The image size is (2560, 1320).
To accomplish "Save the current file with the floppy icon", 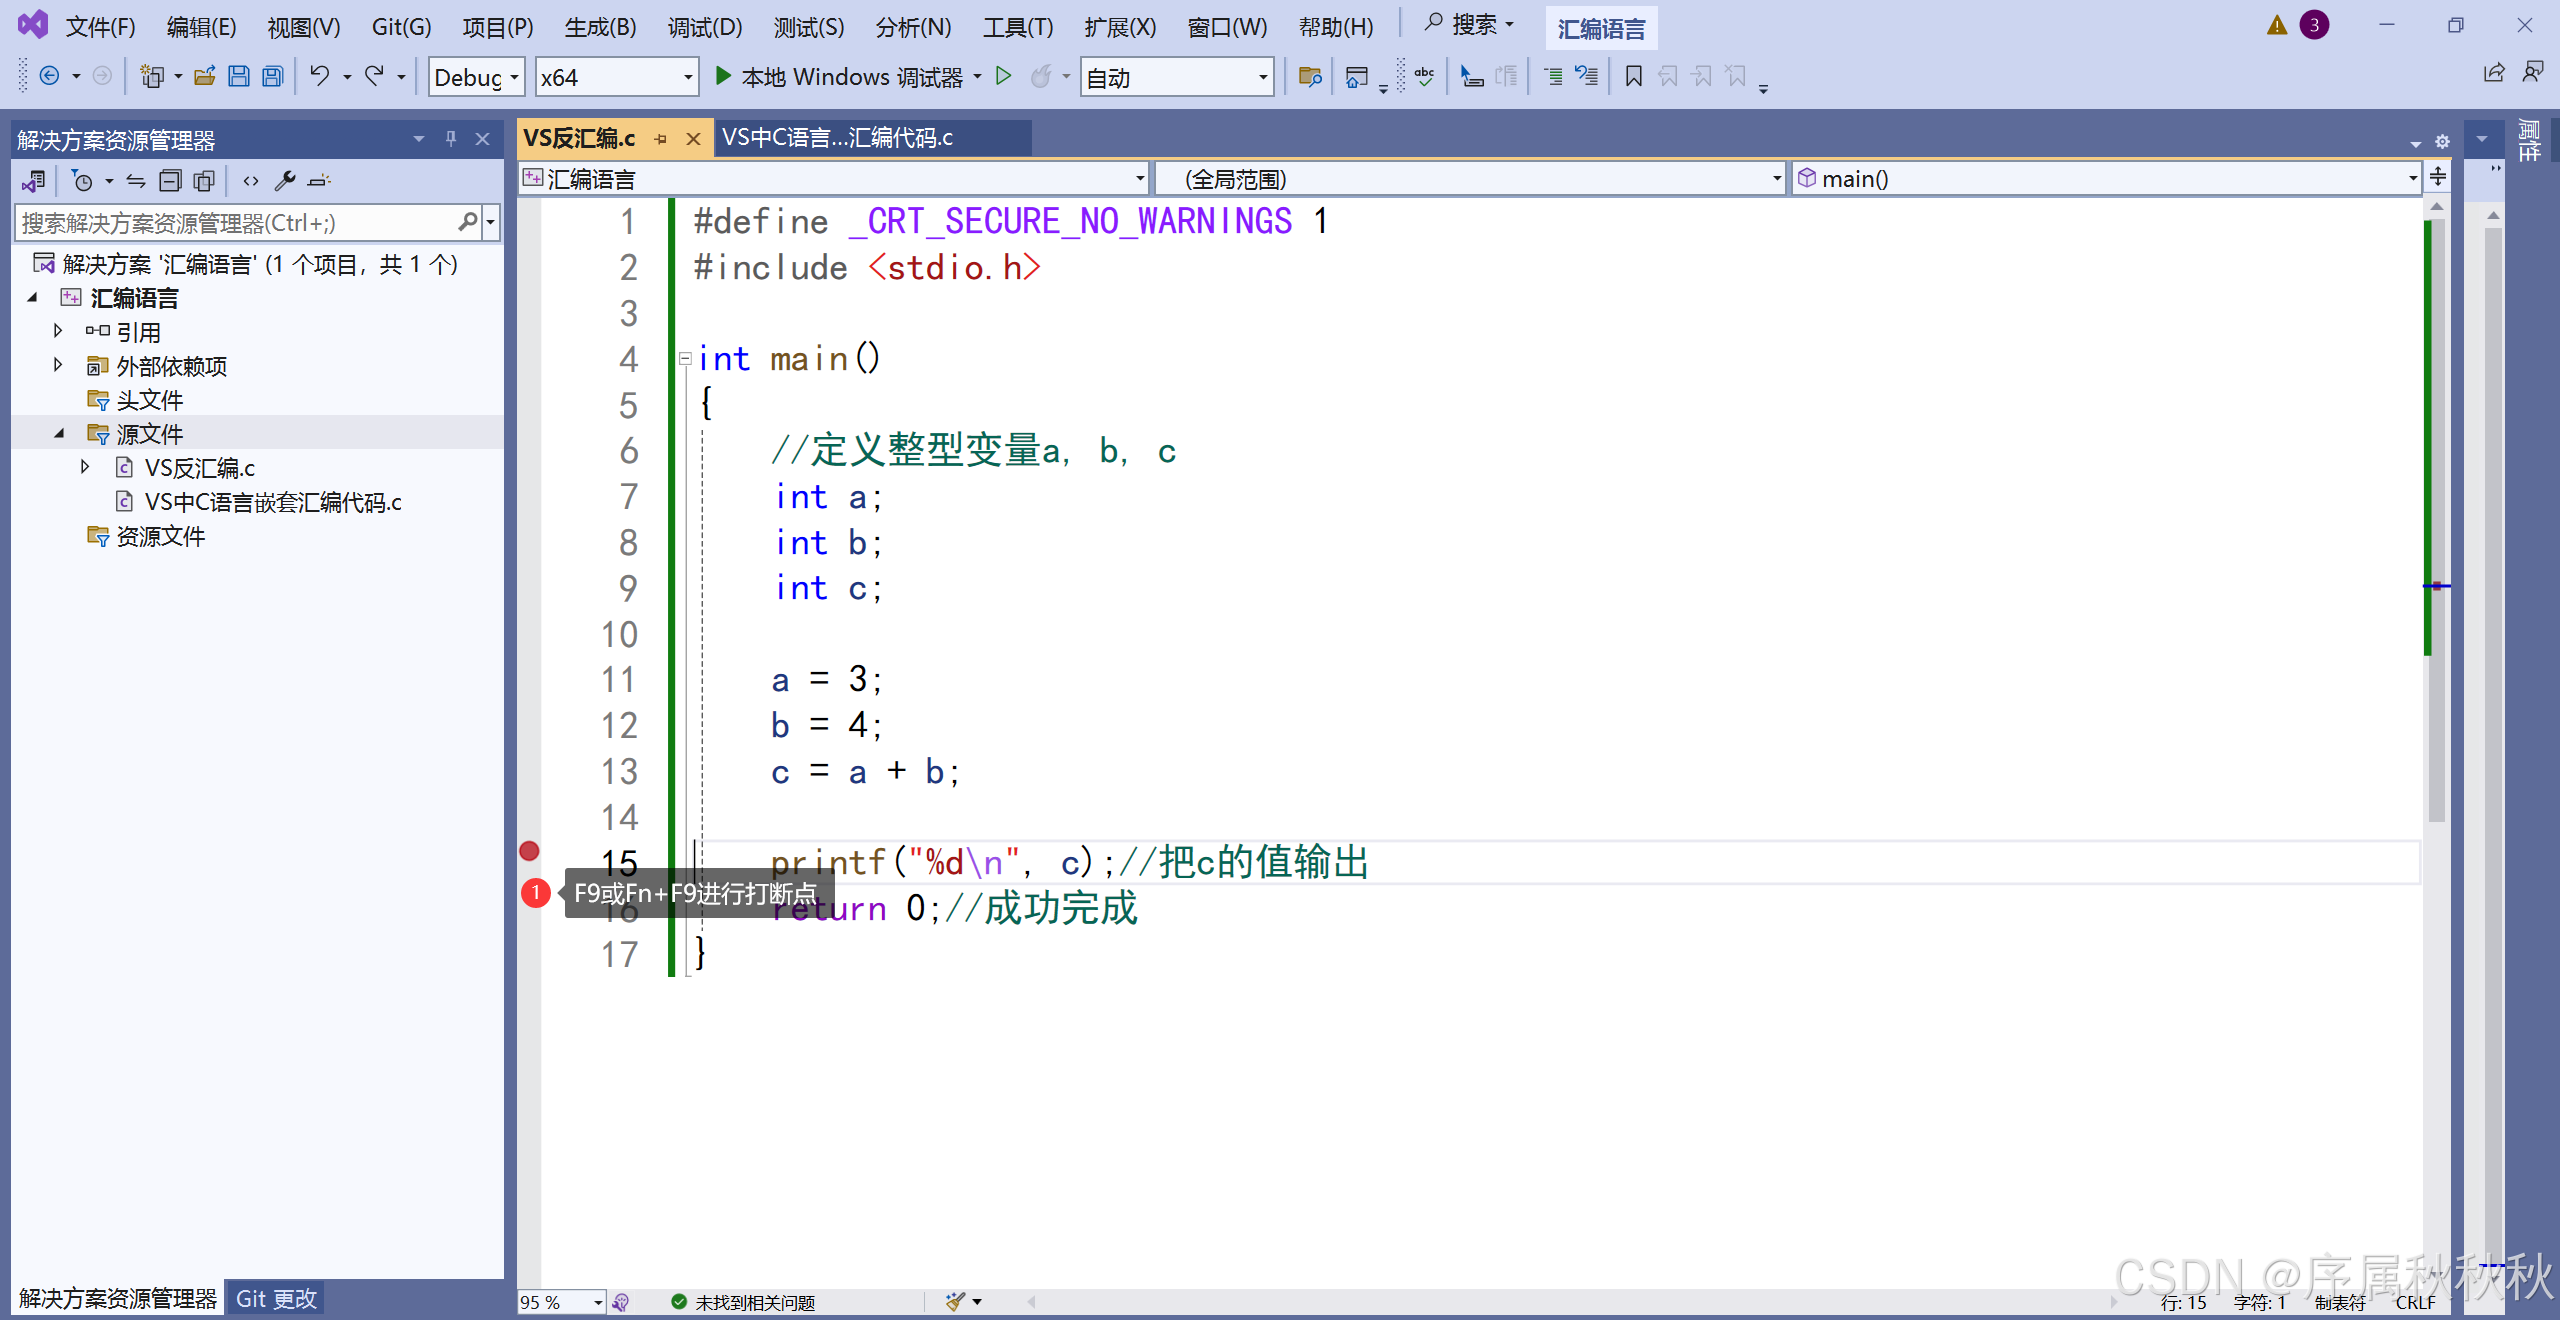I will tap(239, 76).
